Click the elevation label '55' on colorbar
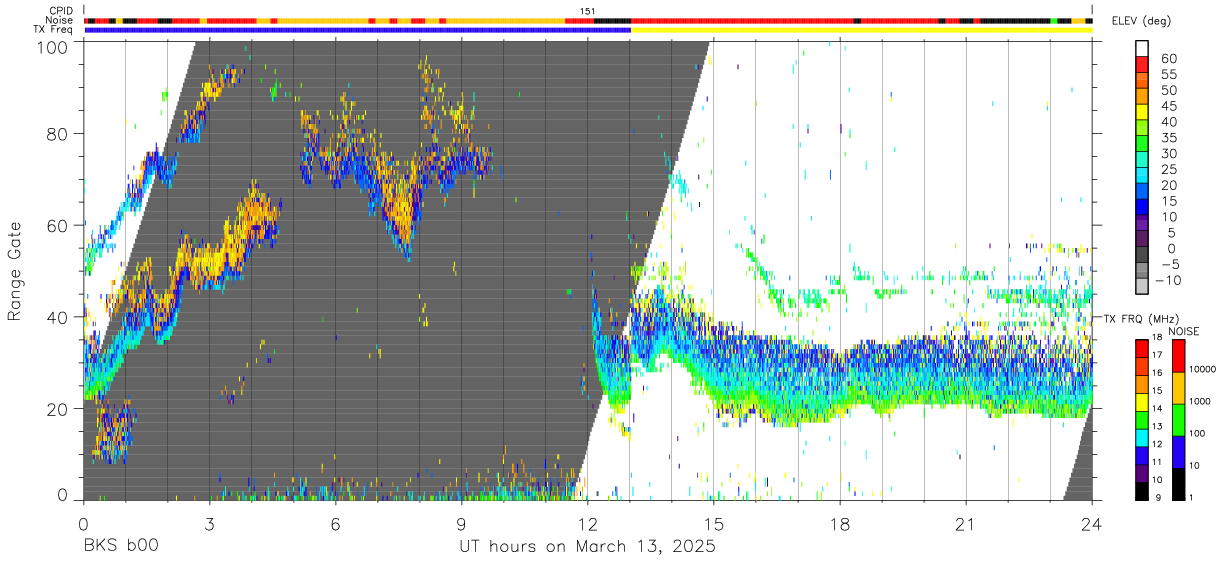The width and height of the screenshot is (1228, 567). [1169, 75]
